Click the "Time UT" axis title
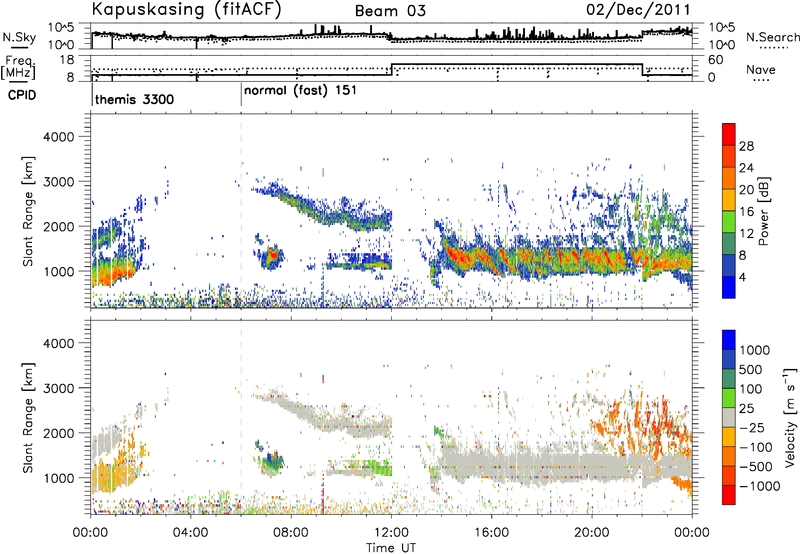Image resolution: width=800 pixels, height=554 pixels. coord(391,548)
